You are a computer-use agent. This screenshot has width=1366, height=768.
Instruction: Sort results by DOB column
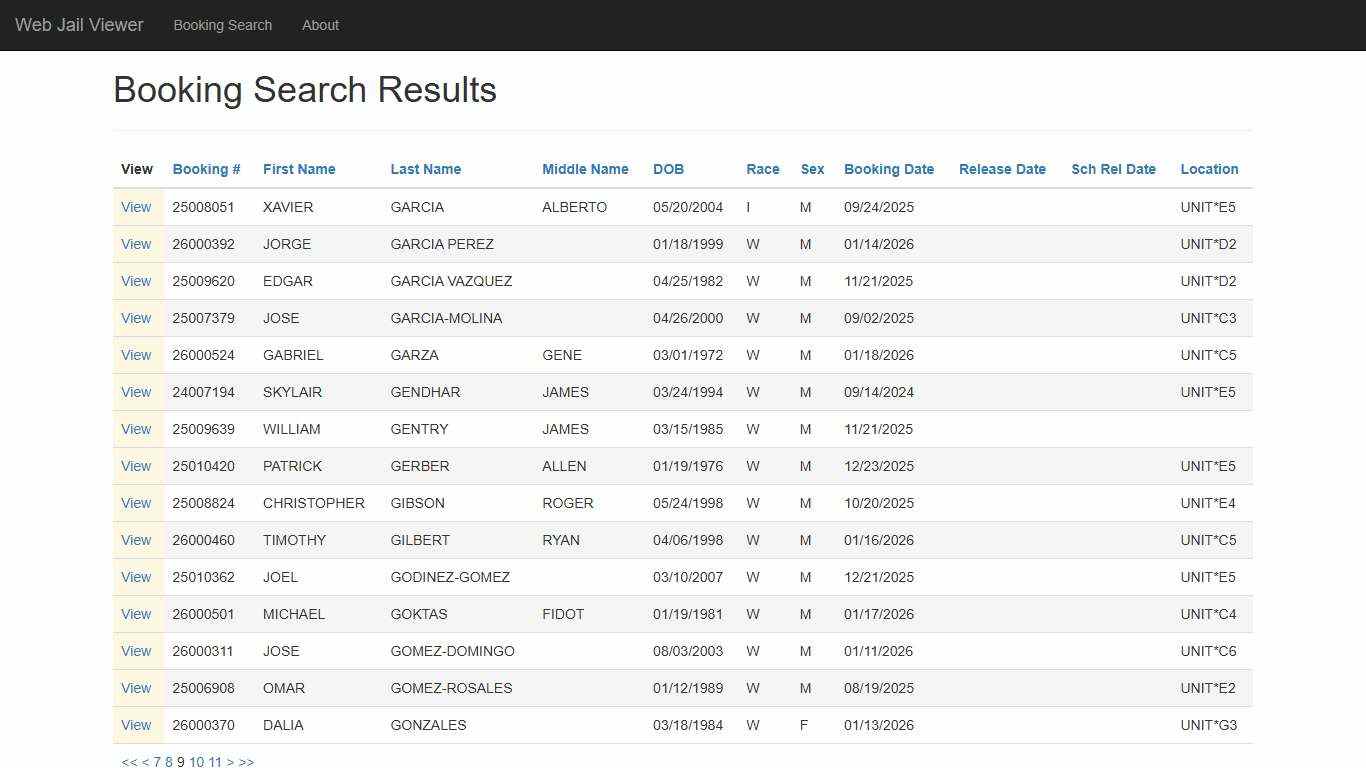(x=668, y=169)
